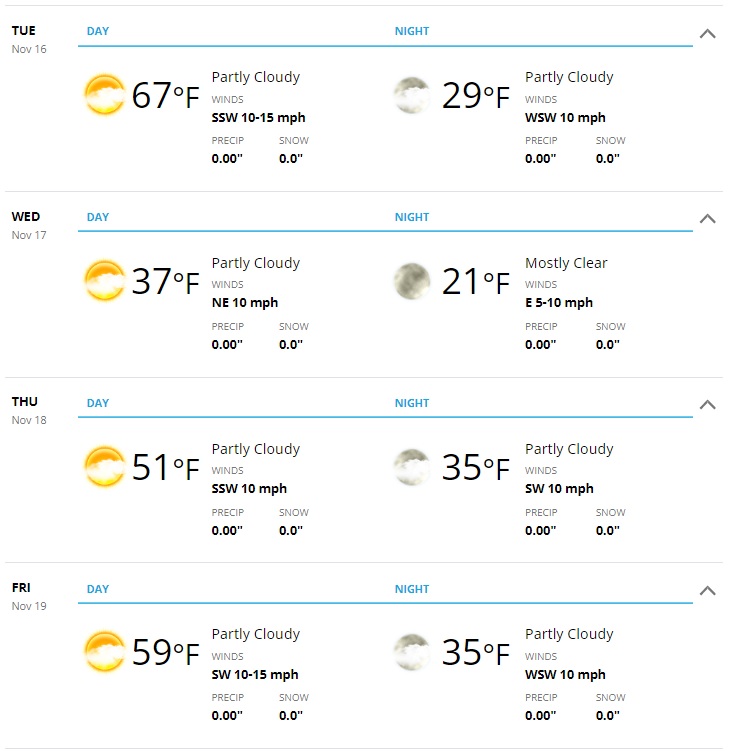Click Wednesday daytime sun and cloud icon
The image size is (731, 751).
tap(104, 280)
